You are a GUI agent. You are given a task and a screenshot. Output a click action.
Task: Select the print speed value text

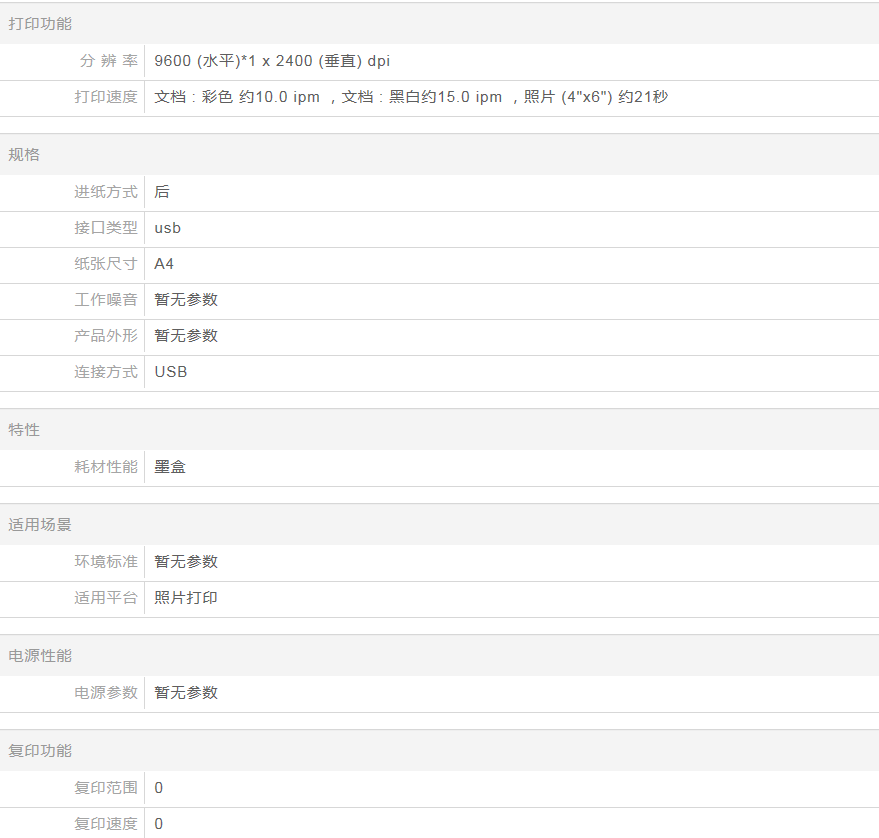click(411, 97)
